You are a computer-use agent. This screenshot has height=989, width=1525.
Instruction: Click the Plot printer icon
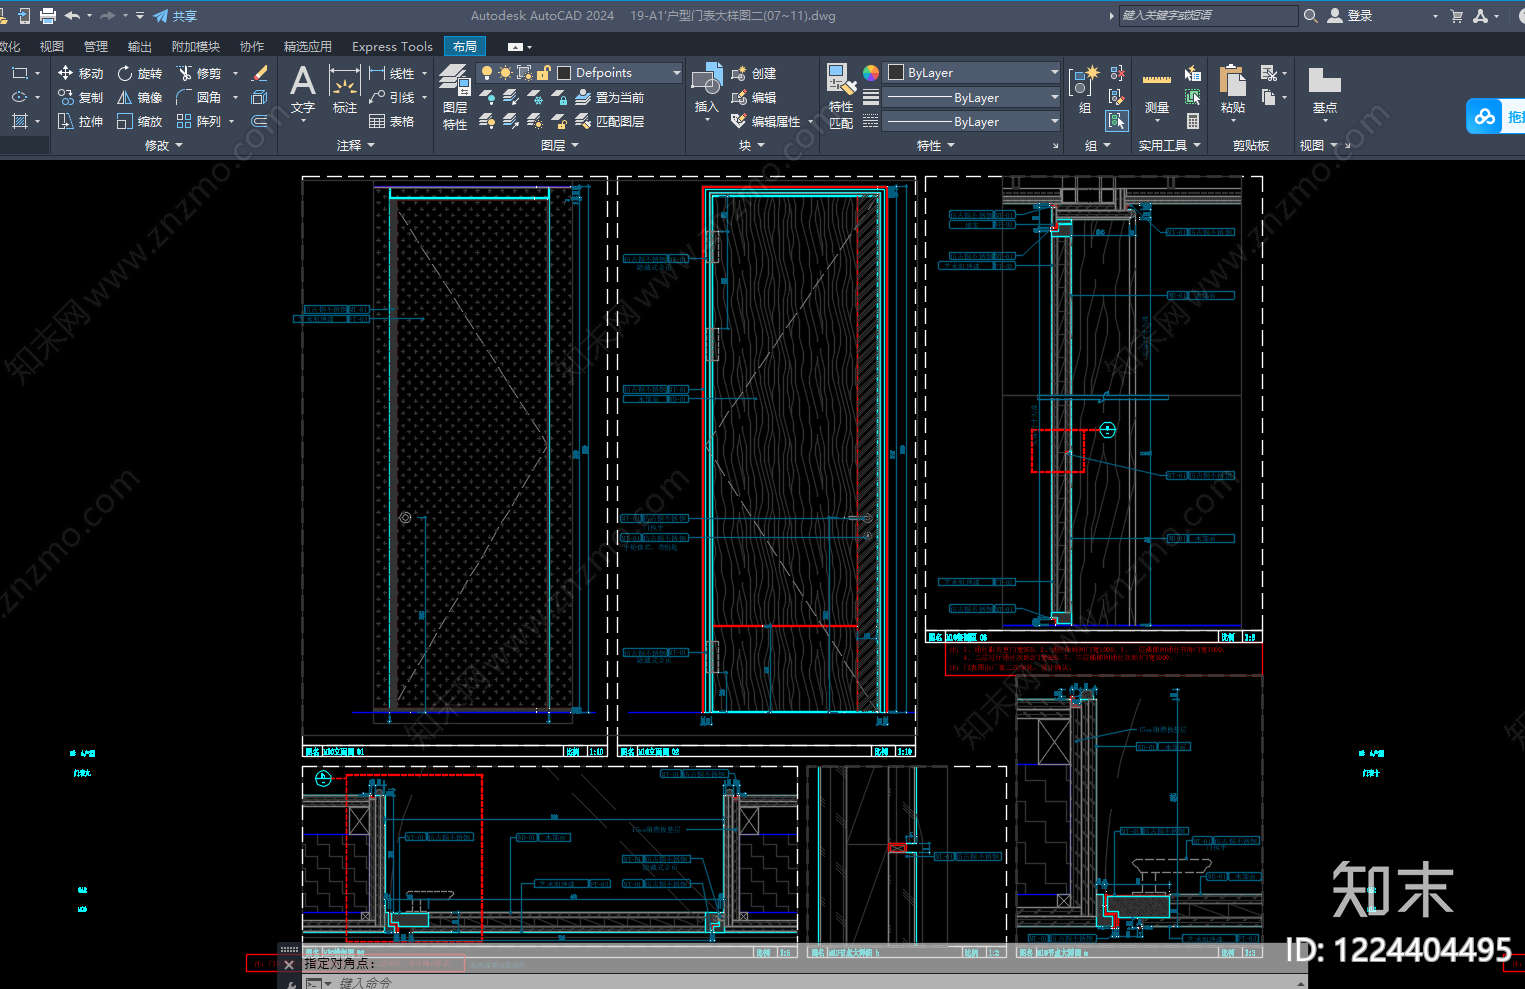[x=48, y=16]
